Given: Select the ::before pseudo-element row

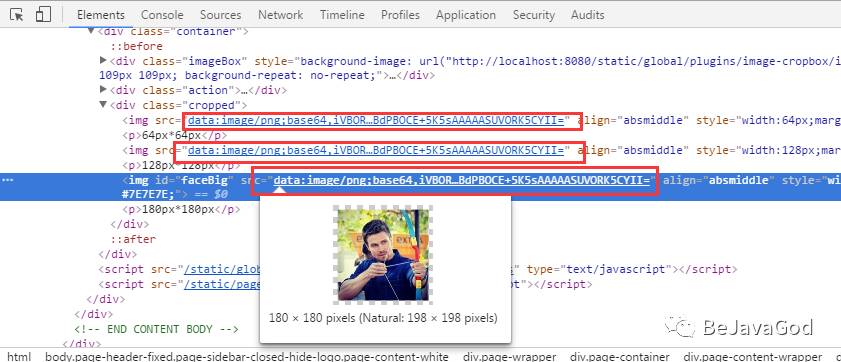Looking at the screenshot, I should [x=136, y=46].
